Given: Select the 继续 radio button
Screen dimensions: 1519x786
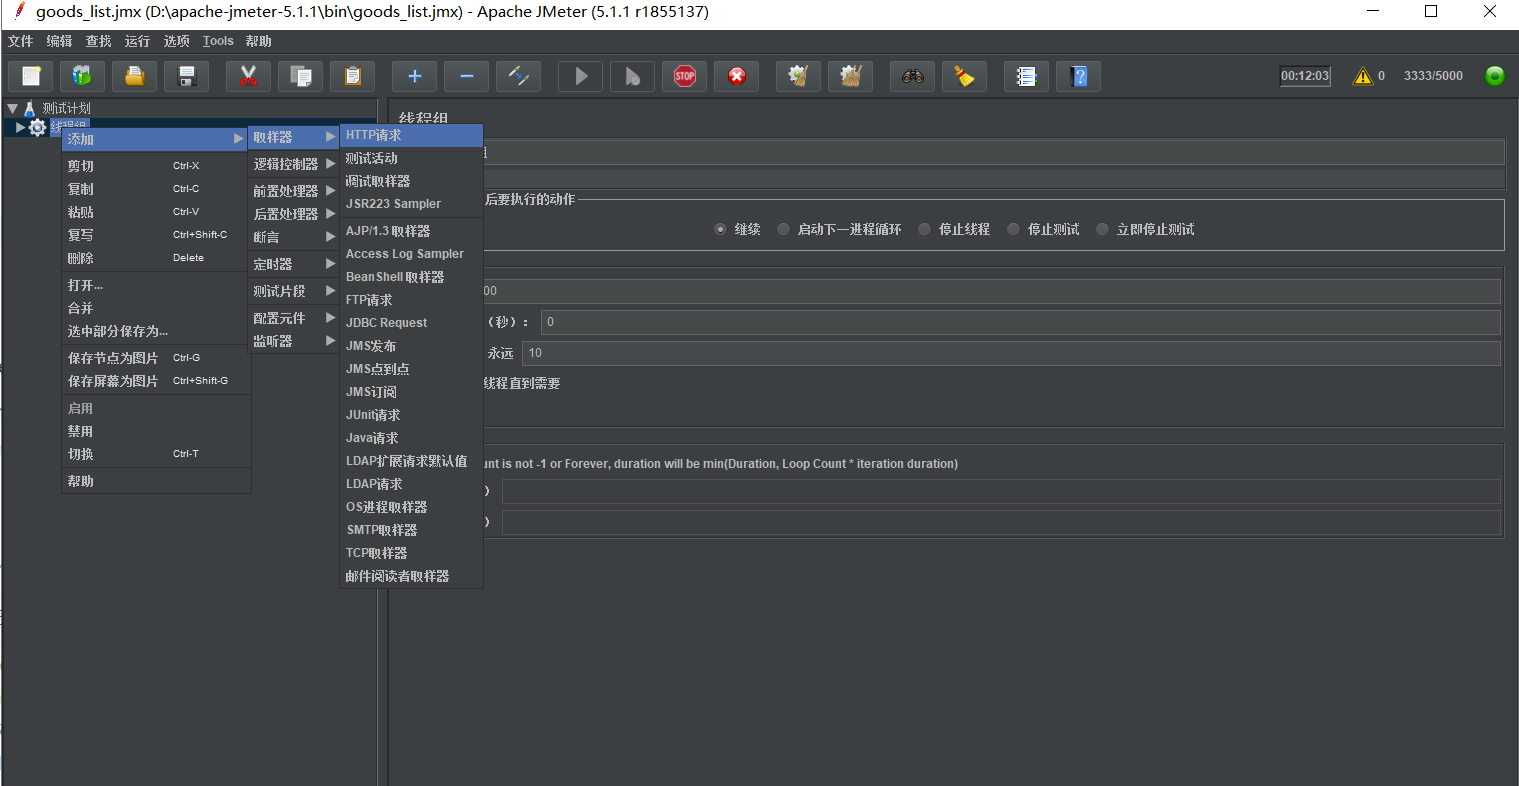Looking at the screenshot, I should coord(720,229).
